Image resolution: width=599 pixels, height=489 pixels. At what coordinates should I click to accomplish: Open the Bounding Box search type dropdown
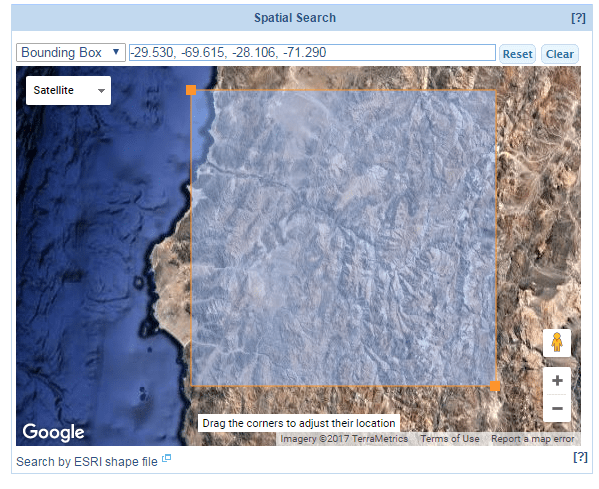[x=71, y=52]
